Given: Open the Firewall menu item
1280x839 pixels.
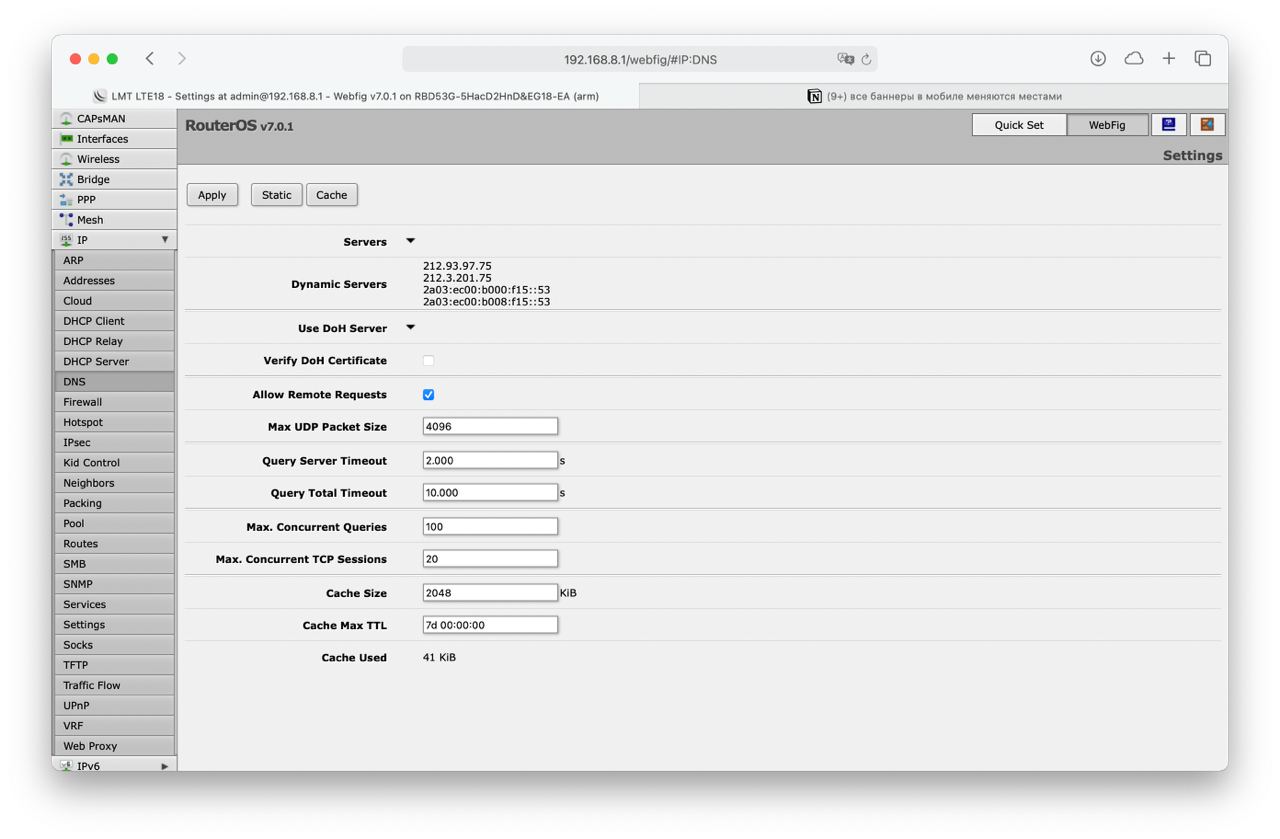Looking at the screenshot, I should click(x=114, y=402).
